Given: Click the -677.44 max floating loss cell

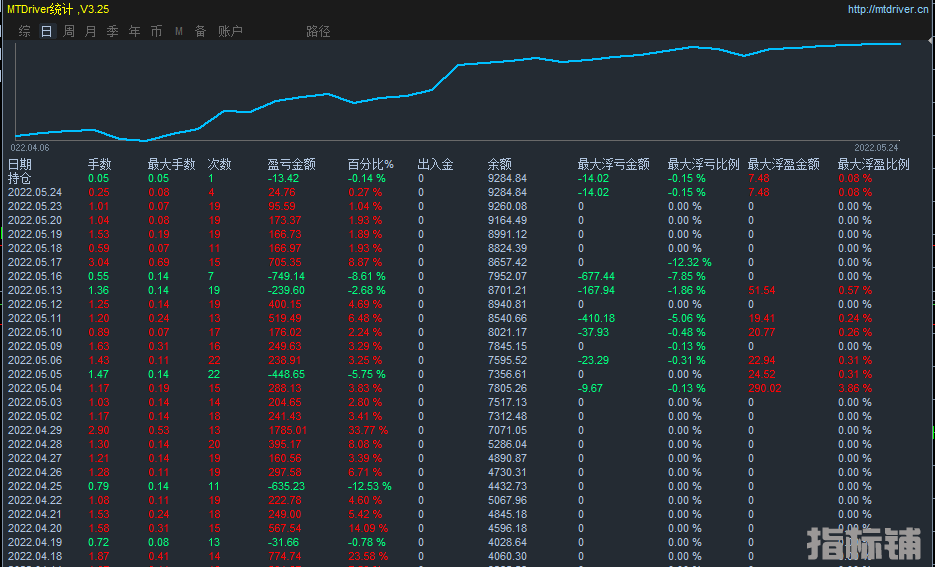Looking at the screenshot, I should coord(596,276).
